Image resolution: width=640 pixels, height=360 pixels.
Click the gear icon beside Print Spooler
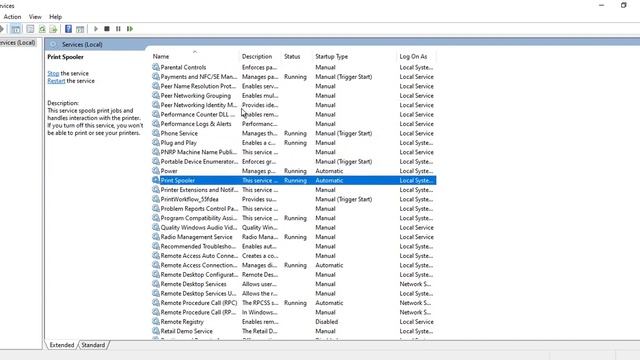pyautogui.click(x=156, y=180)
